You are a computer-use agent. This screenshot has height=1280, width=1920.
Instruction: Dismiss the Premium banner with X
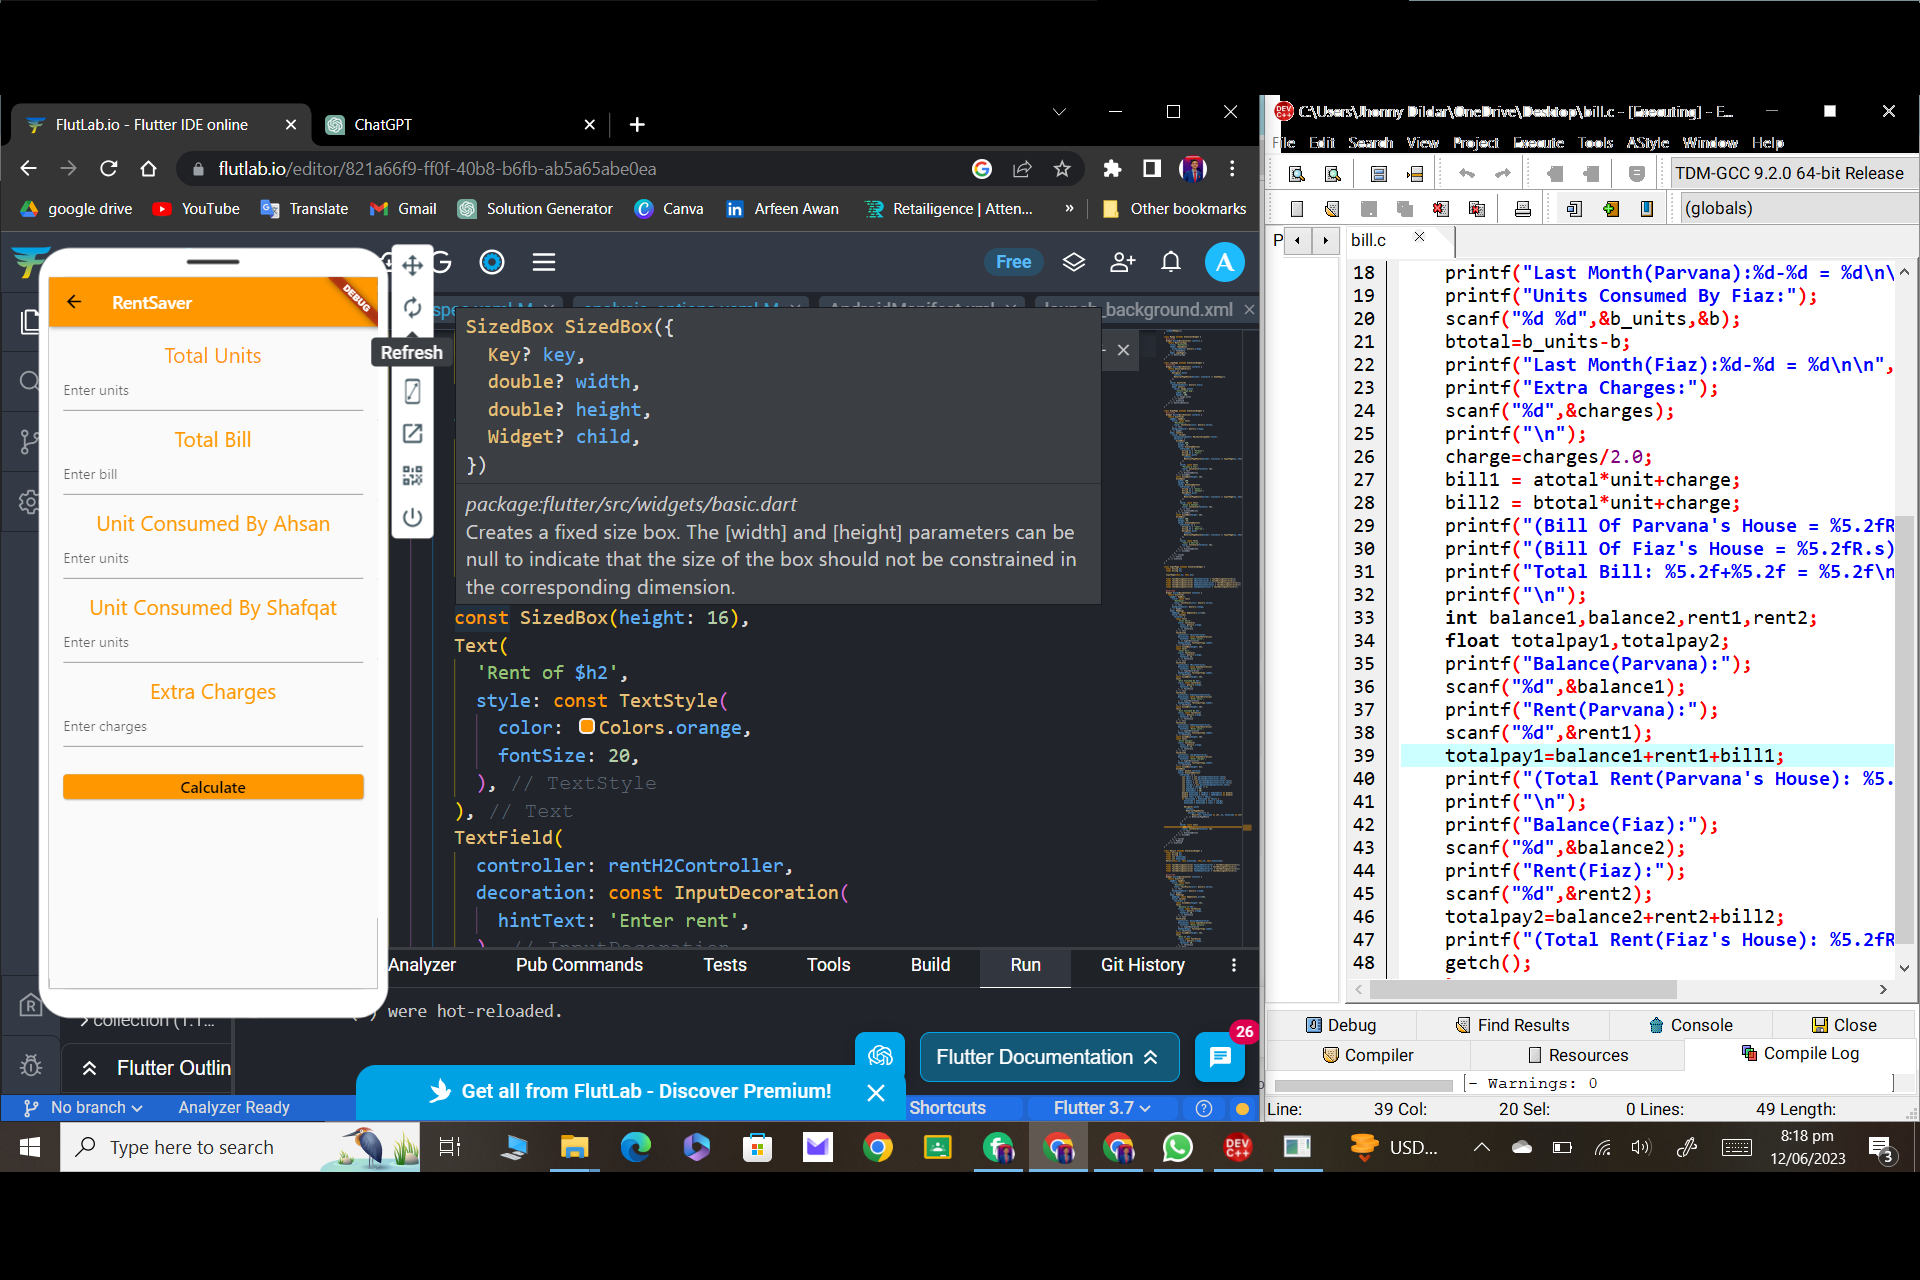pyautogui.click(x=876, y=1093)
